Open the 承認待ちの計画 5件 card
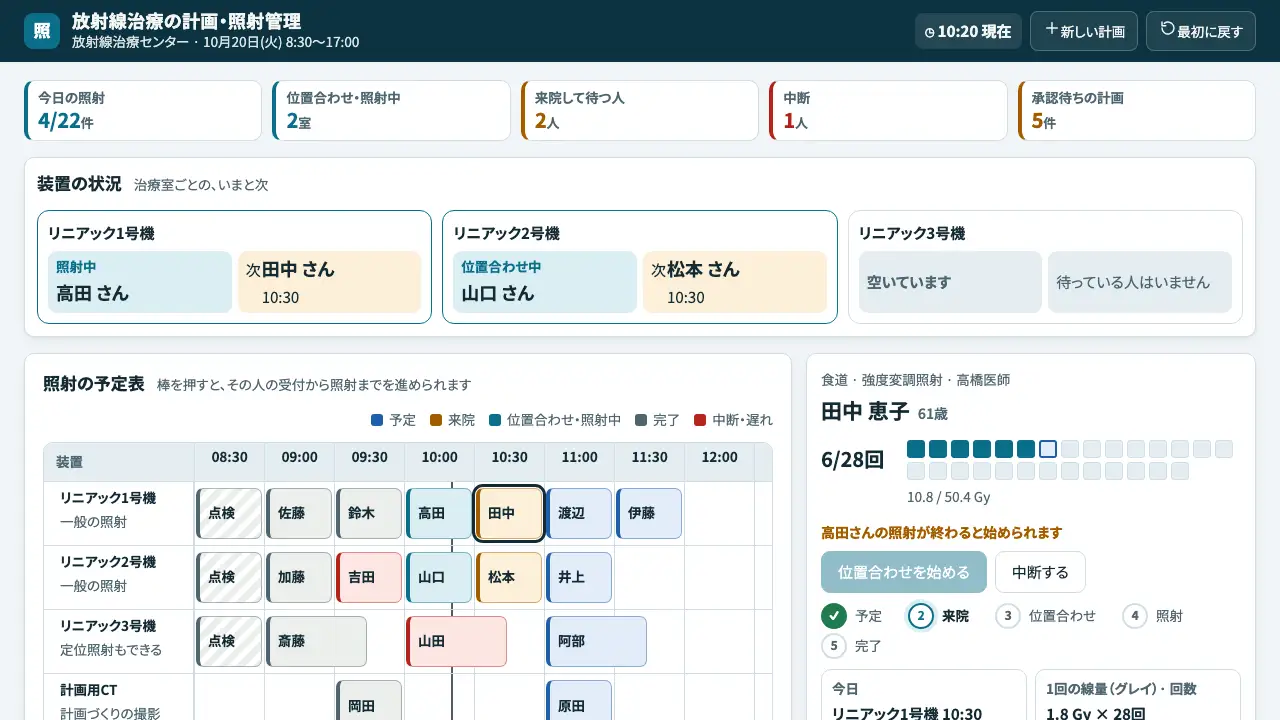This screenshot has height=720, width=1280. [1137, 111]
